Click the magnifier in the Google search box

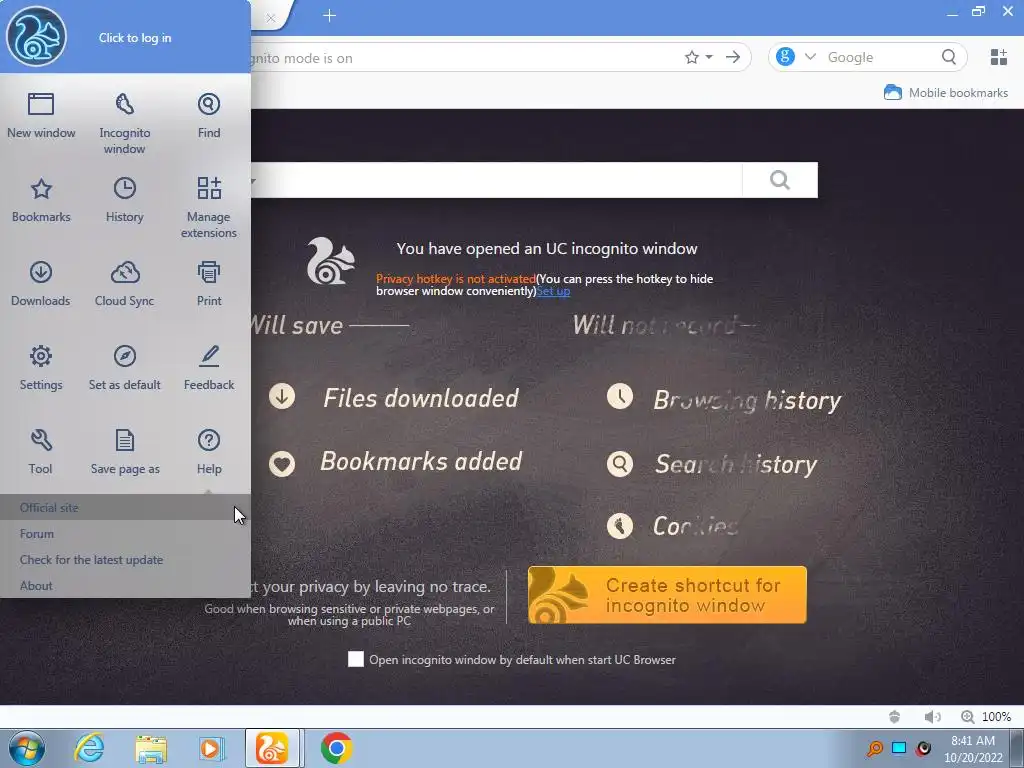click(949, 57)
